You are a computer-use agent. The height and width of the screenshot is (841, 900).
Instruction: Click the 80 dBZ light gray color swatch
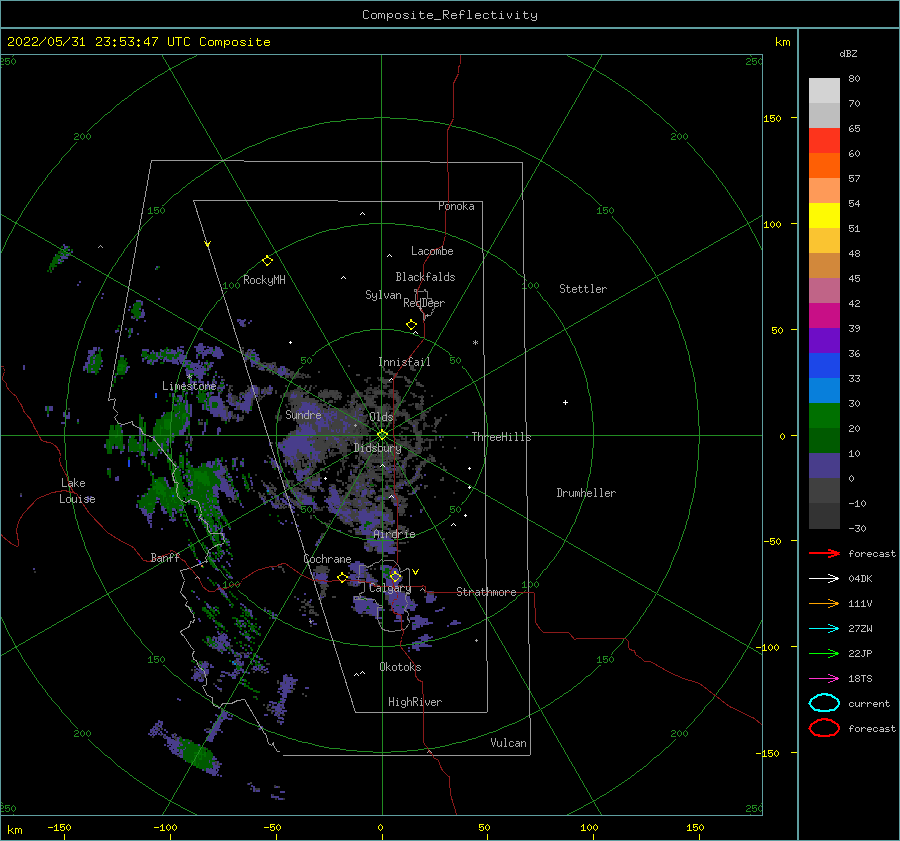(824, 91)
